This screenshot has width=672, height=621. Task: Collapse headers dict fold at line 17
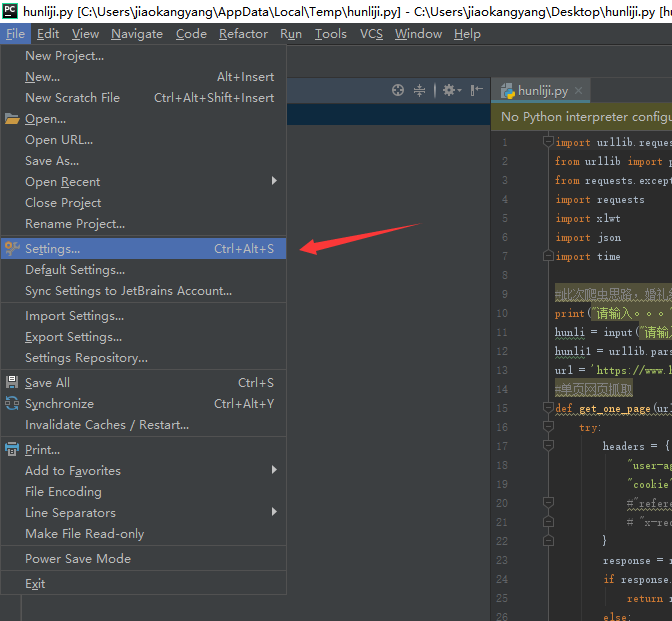pyautogui.click(x=548, y=446)
